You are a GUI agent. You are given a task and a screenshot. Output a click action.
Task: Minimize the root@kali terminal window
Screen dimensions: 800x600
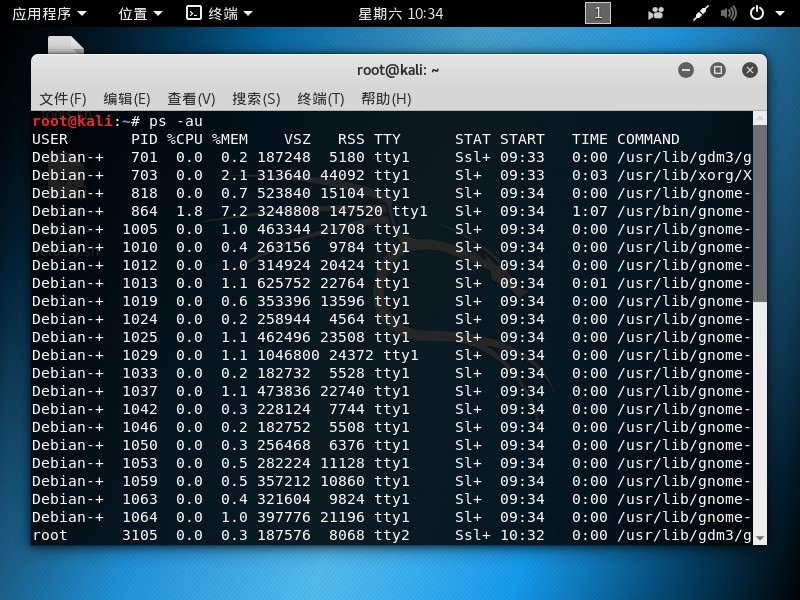[686, 70]
